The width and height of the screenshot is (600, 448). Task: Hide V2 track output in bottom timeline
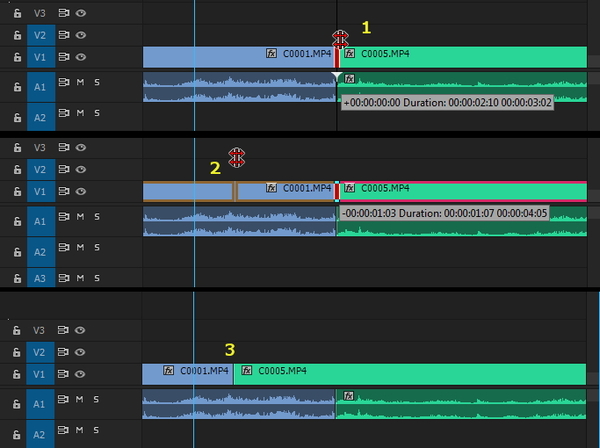80,352
